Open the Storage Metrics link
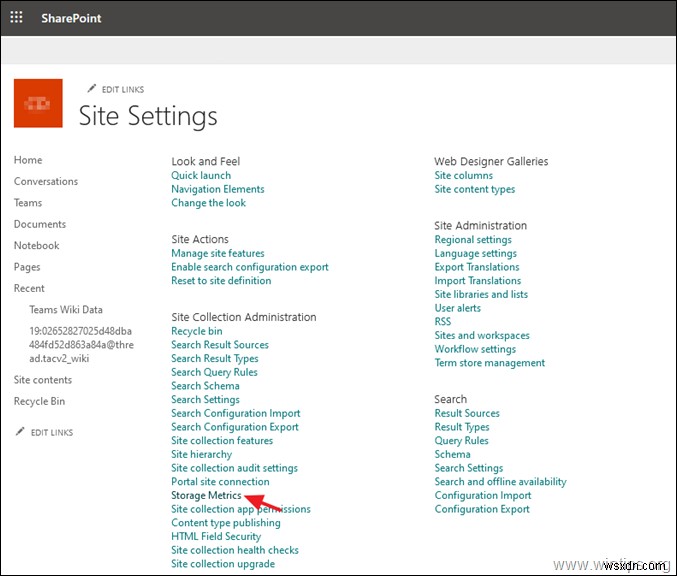 click(x=206, y=496)
